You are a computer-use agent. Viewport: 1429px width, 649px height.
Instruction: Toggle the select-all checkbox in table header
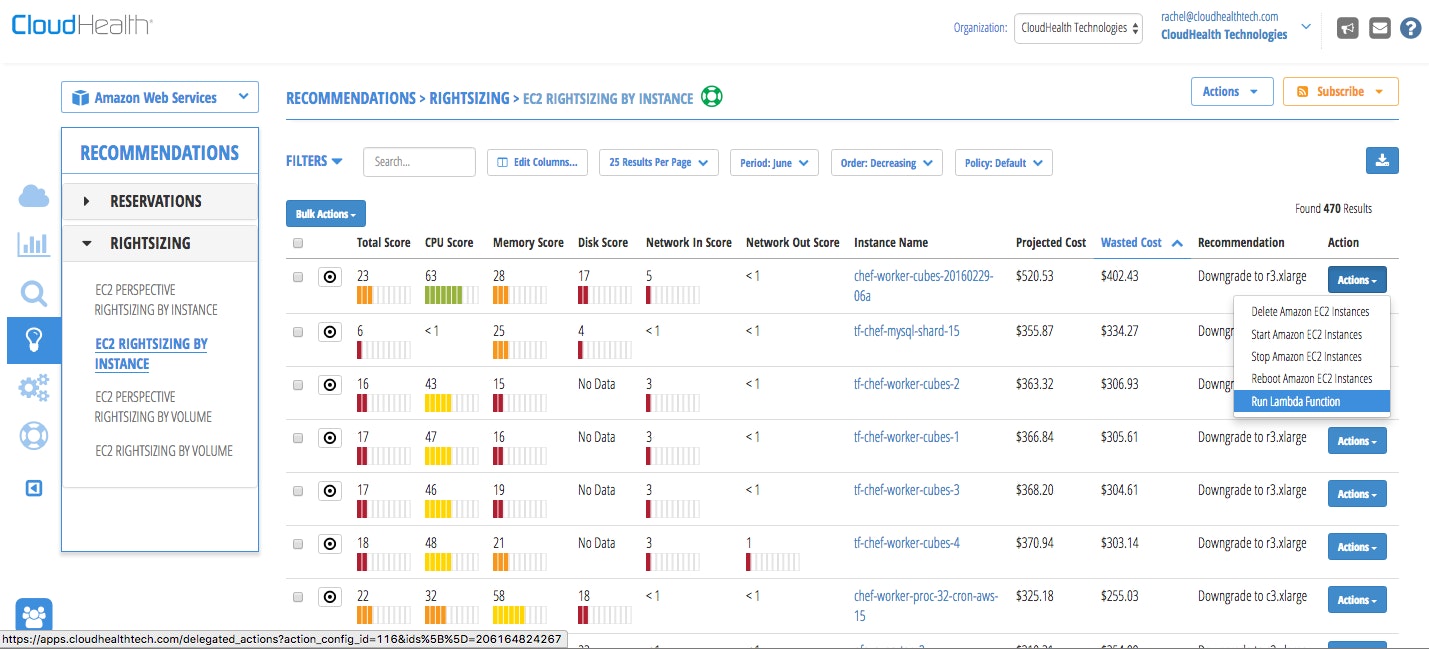click(298, 243)
